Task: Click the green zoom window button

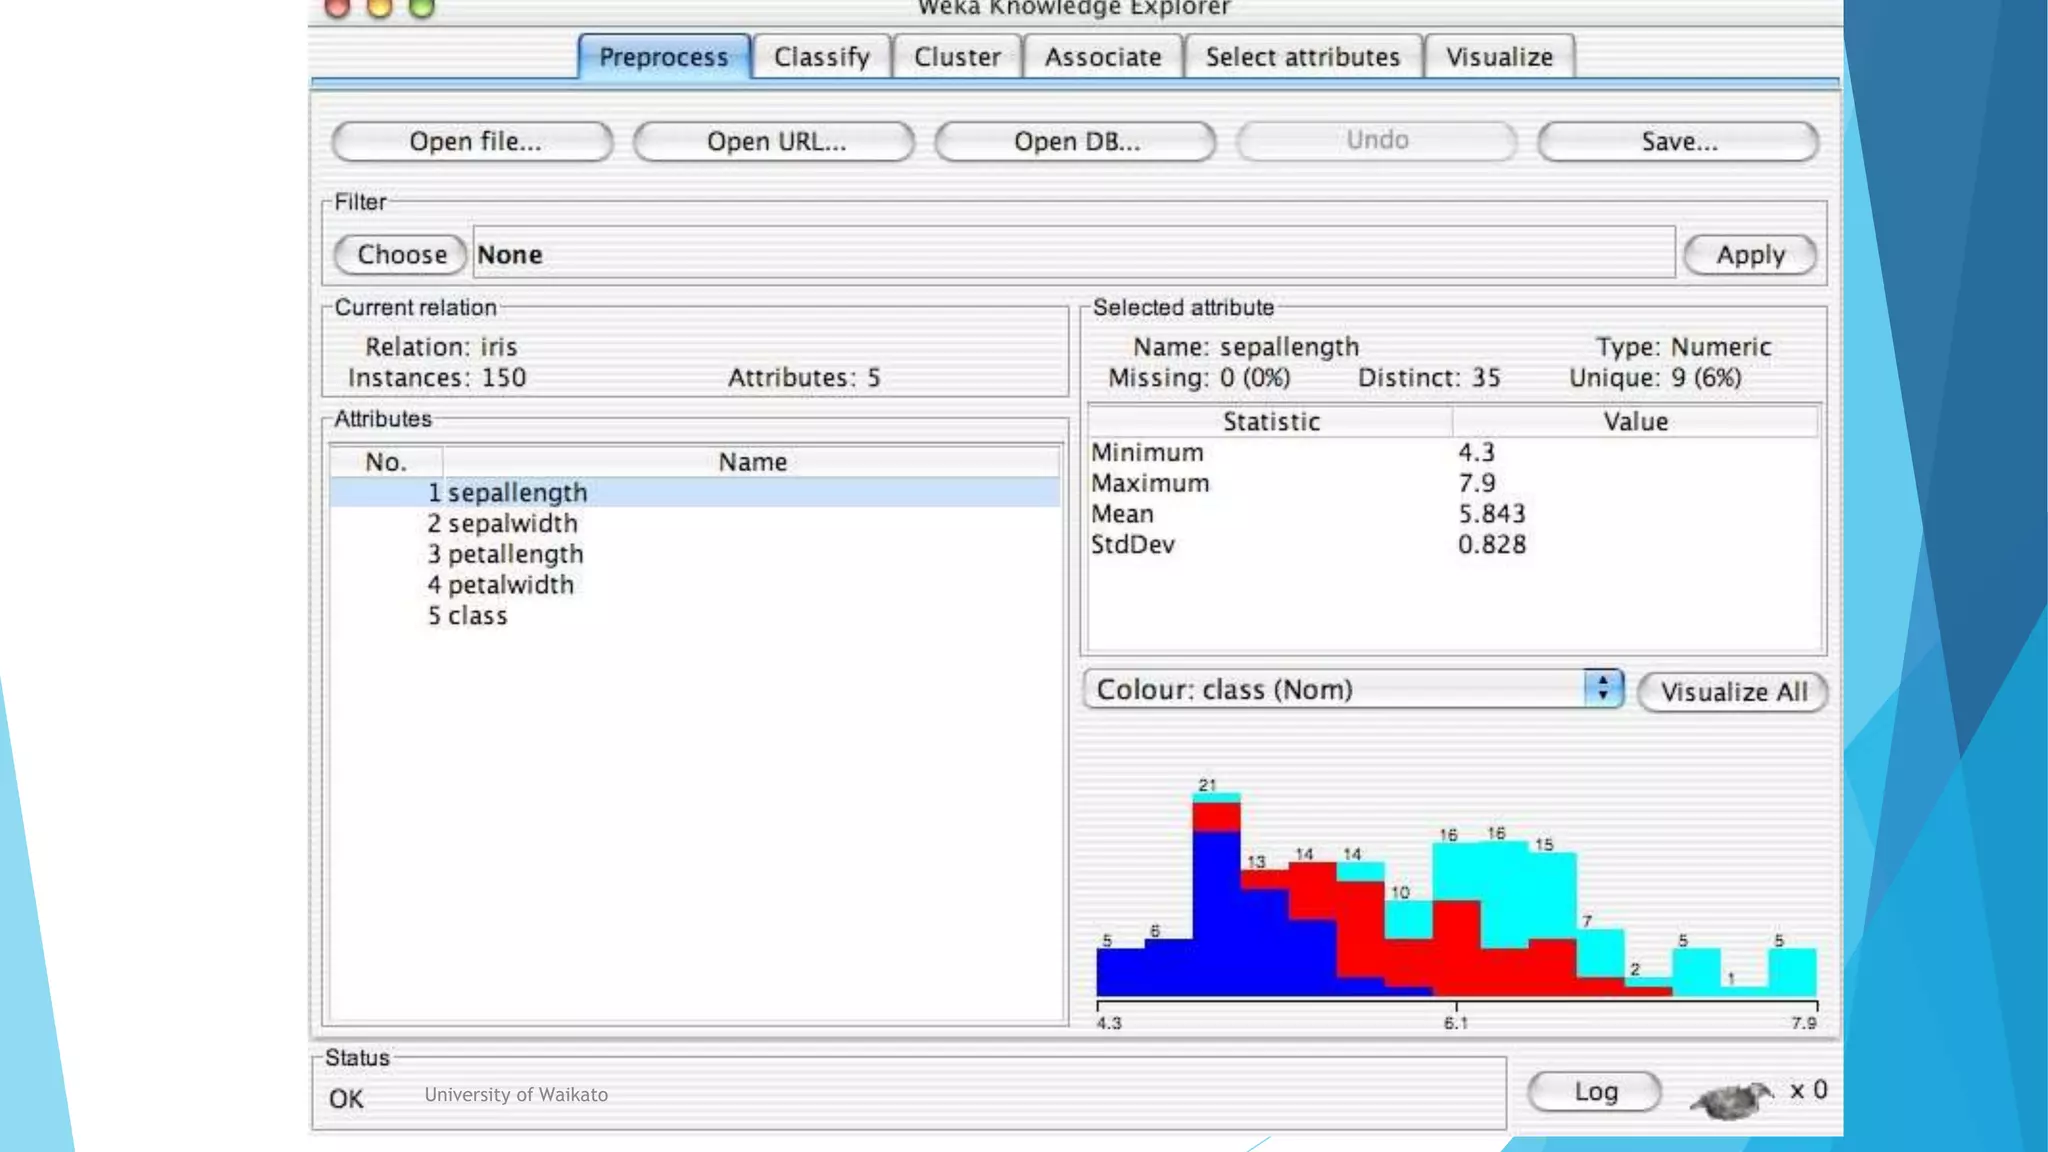Action: 422,8
